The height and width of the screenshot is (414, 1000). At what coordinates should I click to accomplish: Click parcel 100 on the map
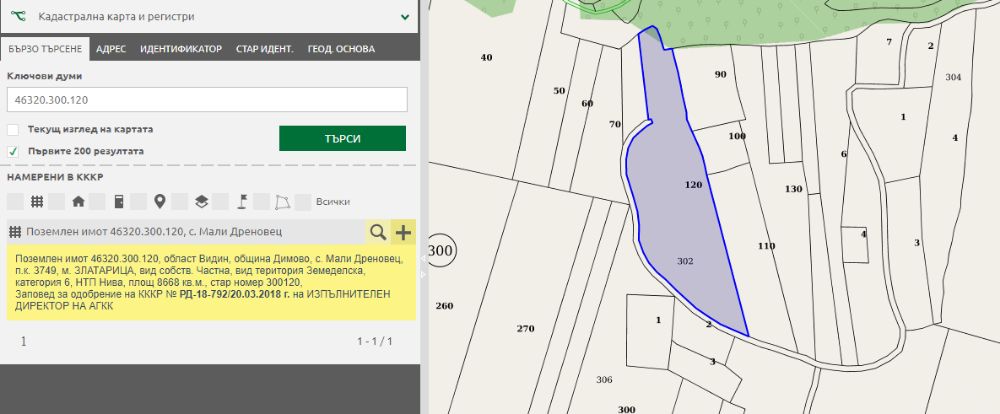(737, 136)
